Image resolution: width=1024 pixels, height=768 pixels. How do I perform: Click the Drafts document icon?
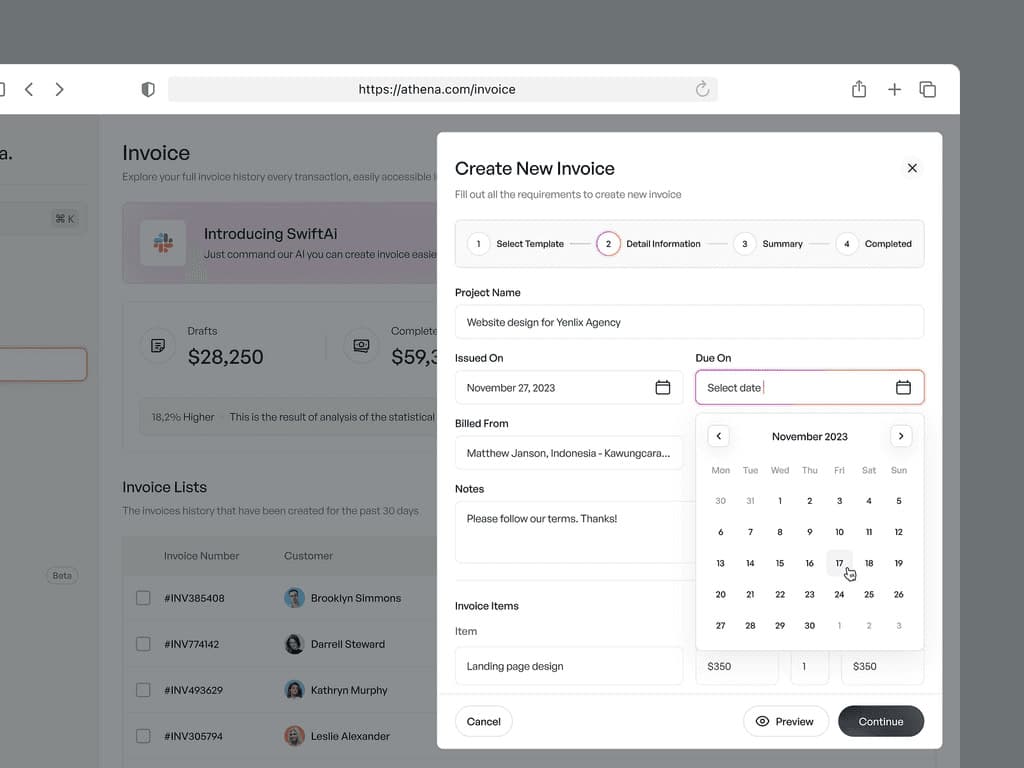pyautogui.click(x=157, y=345)
